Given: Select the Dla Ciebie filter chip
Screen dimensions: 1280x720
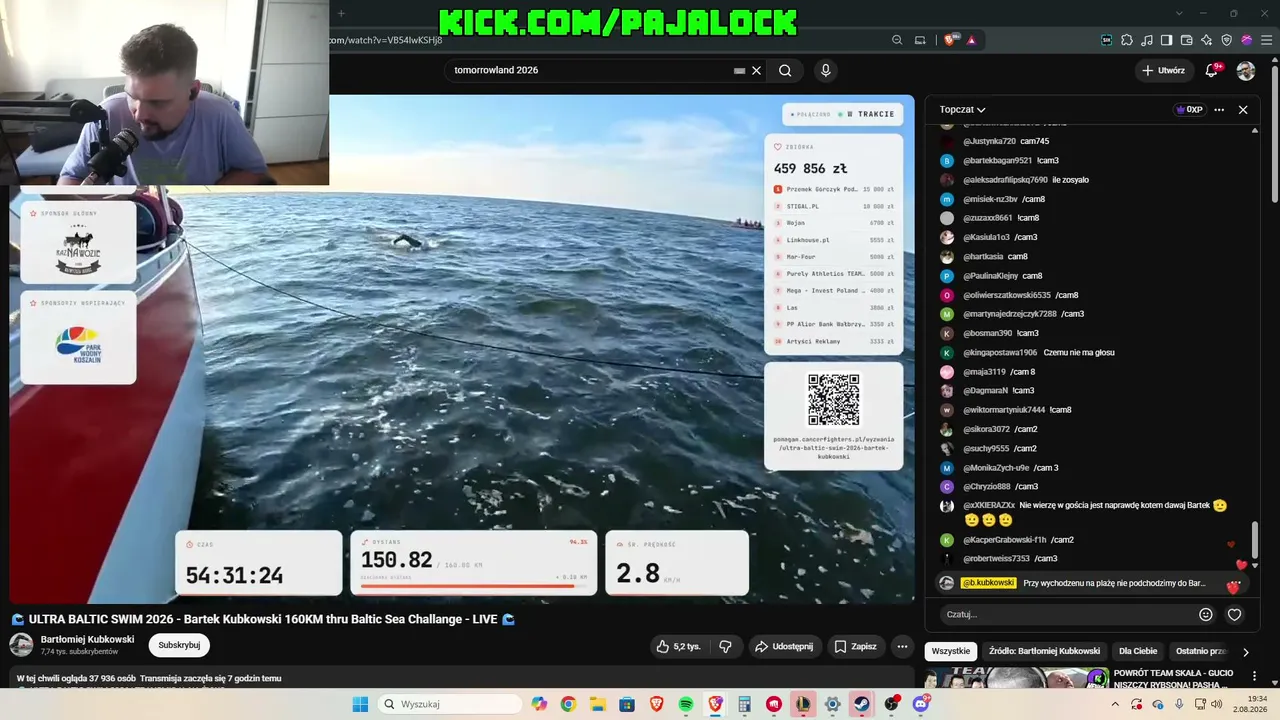Looking at the screenshot, I should click(1138, 651).
